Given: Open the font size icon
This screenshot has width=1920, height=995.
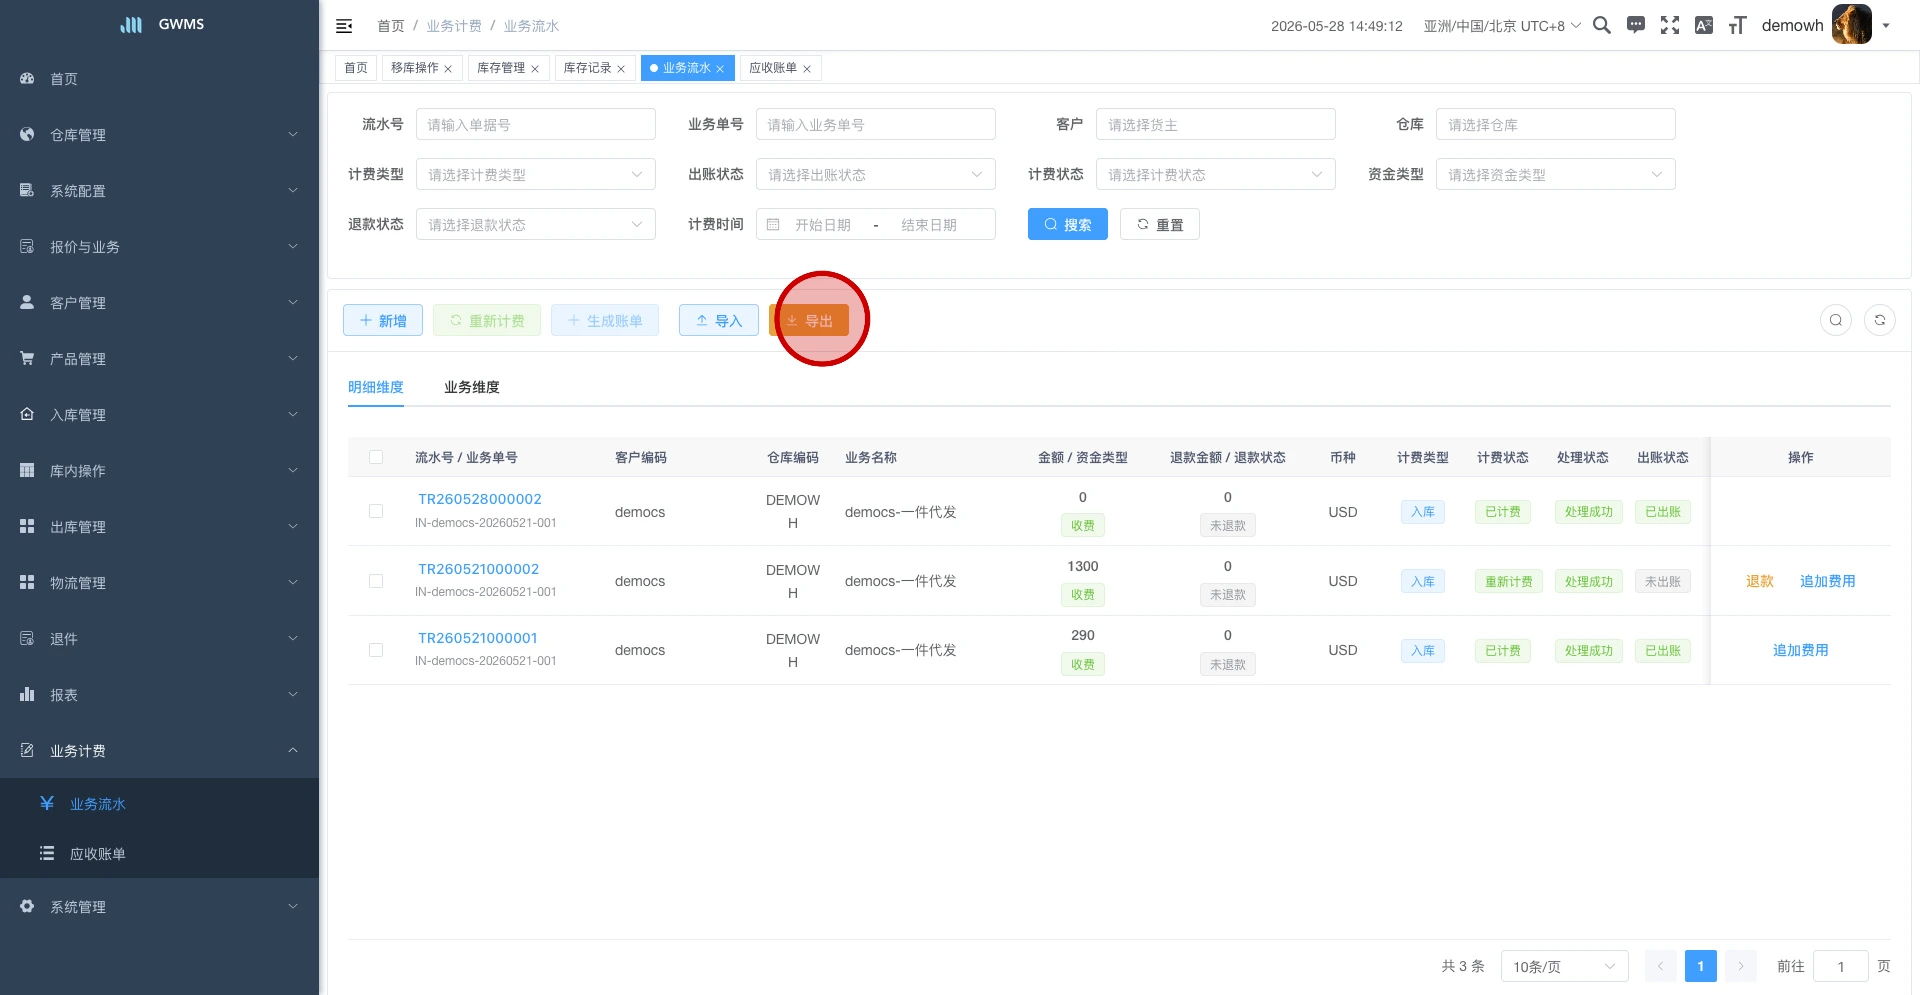Looking at the screenshot, I should pyautogui.click(x=1738, y=25).
